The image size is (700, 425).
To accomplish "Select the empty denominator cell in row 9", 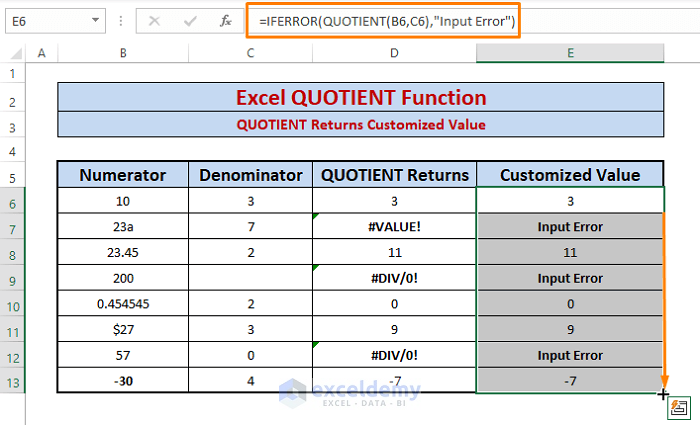I will tap(250, 278).
